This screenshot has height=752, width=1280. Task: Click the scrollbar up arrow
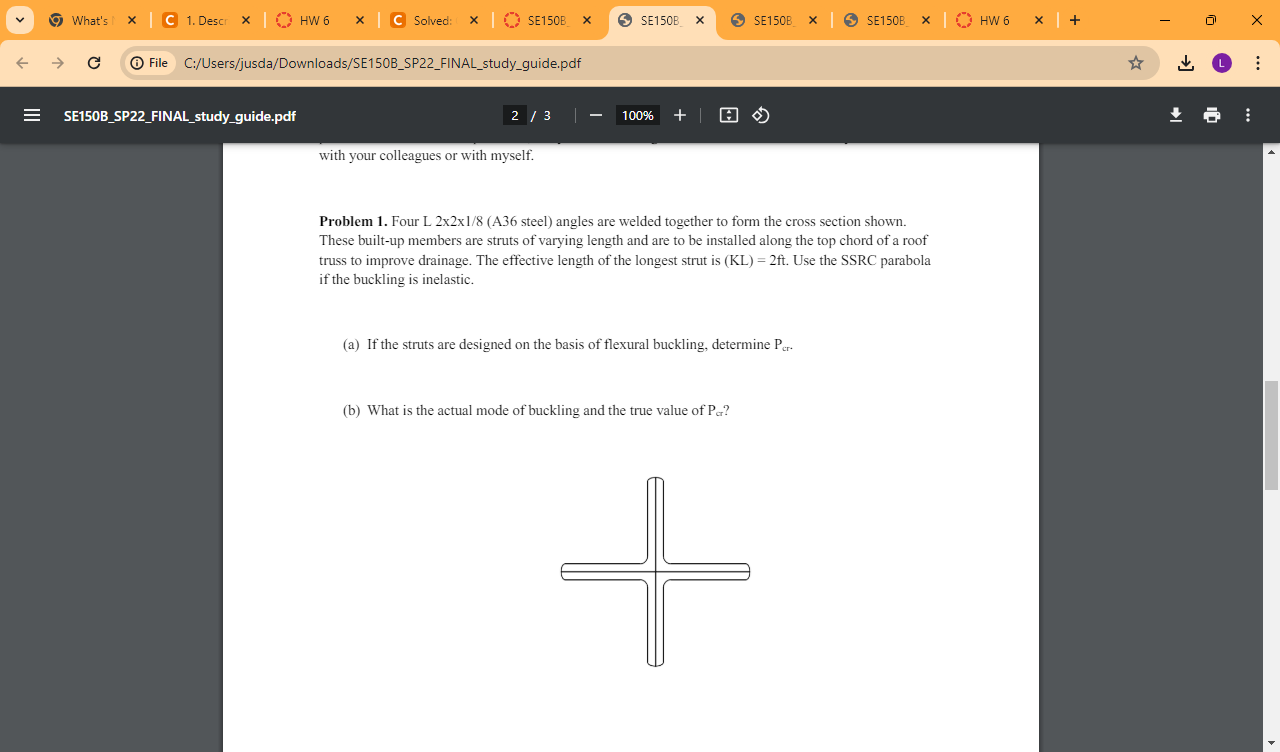[1271, 152]
